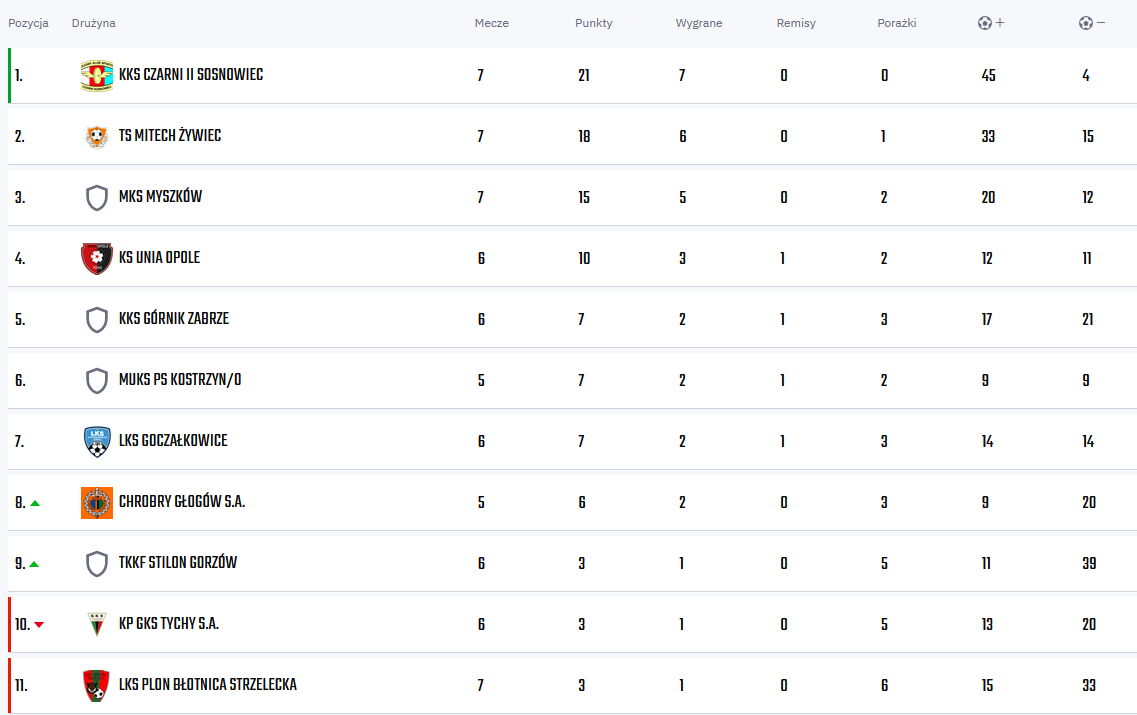
Task: Sort table by the Punkty column header
Action: [593, 23]
